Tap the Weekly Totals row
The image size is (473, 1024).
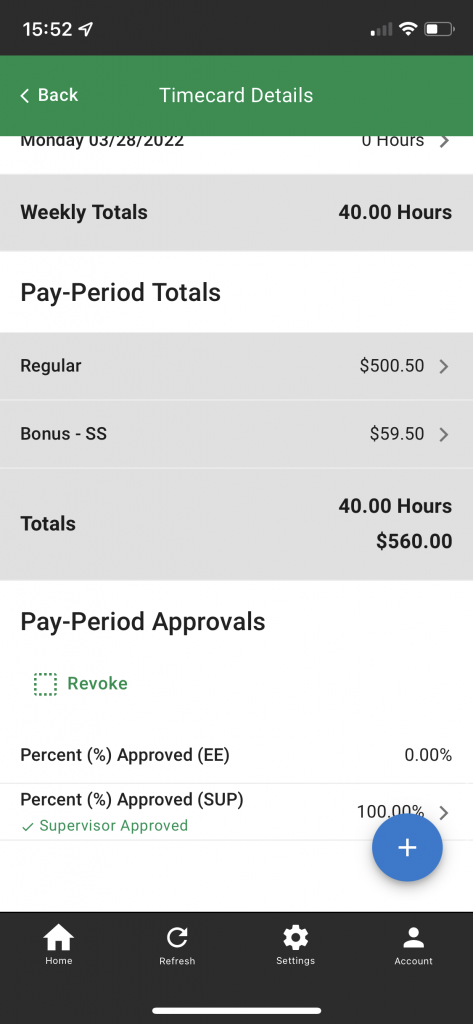[236, 212]
